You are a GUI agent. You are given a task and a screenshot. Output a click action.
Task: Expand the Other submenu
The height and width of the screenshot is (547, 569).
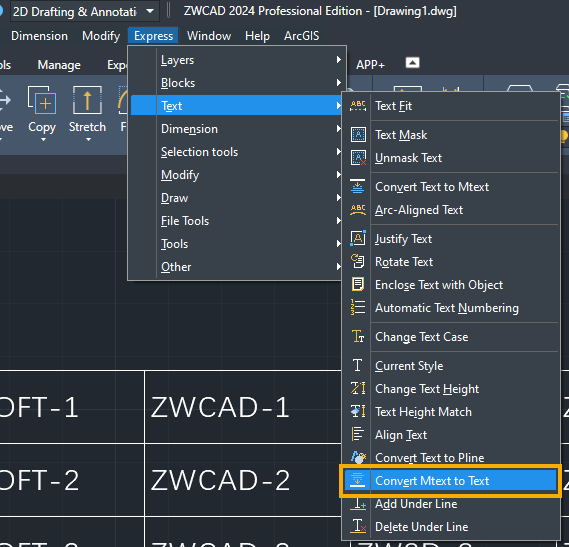[x=236, y=267]
